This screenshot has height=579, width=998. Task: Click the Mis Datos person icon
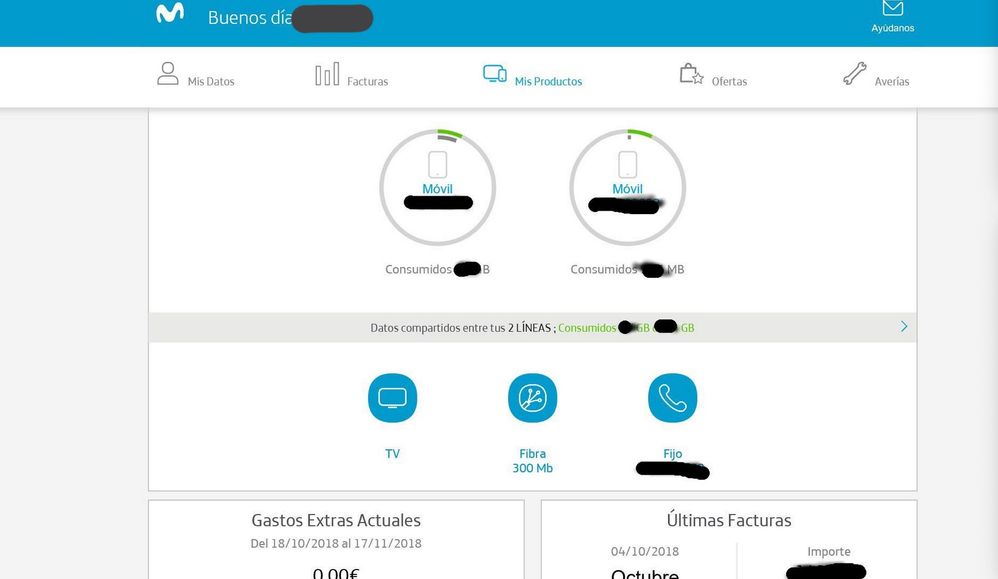pos(168,74)
